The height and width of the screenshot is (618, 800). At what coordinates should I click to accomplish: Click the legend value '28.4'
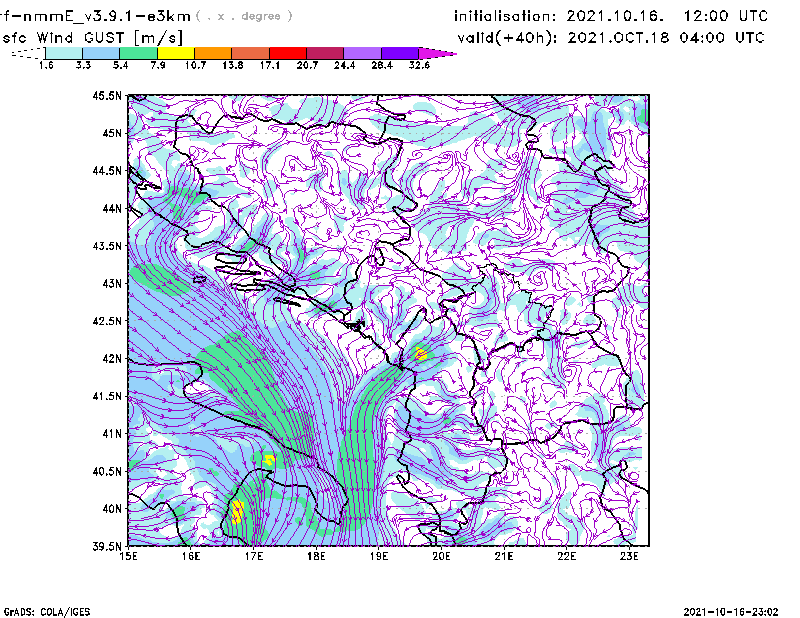pyautogui.click(x=382, y=65)
